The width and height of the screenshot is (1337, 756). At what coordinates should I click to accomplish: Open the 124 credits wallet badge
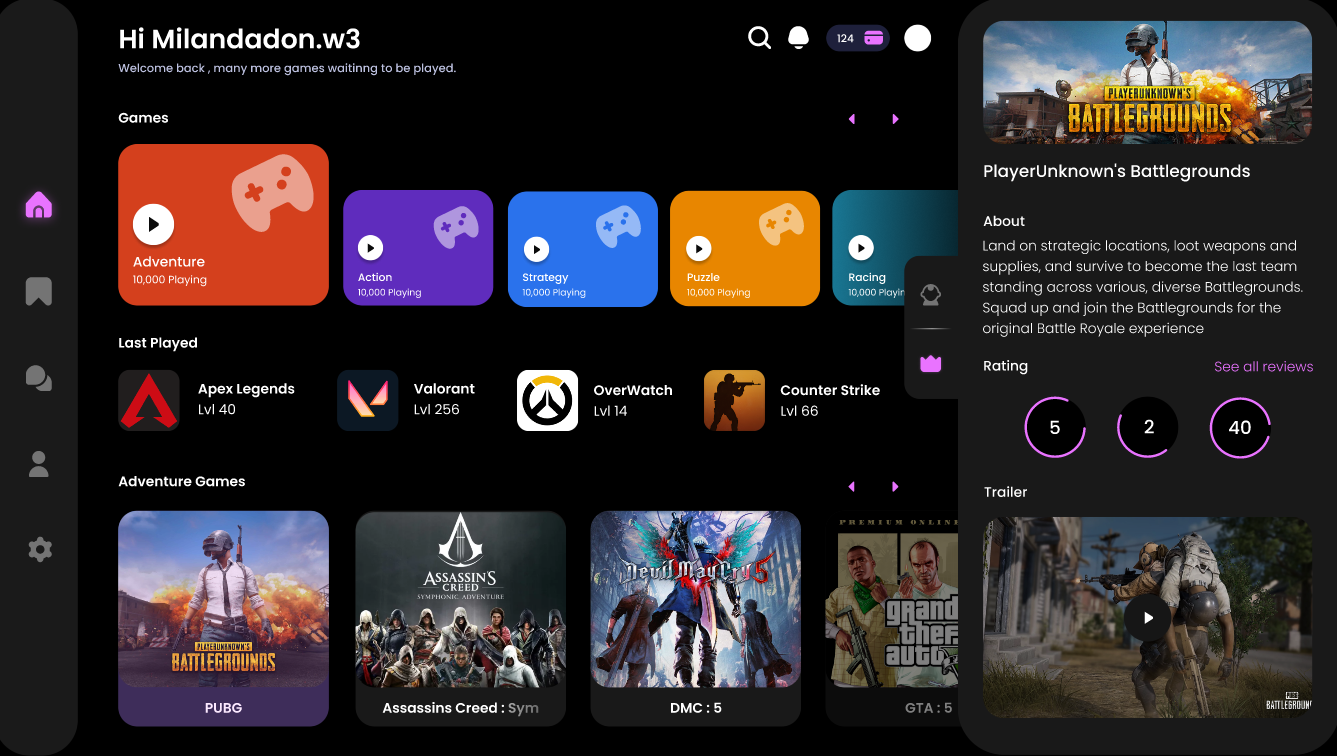pos(858,38)
